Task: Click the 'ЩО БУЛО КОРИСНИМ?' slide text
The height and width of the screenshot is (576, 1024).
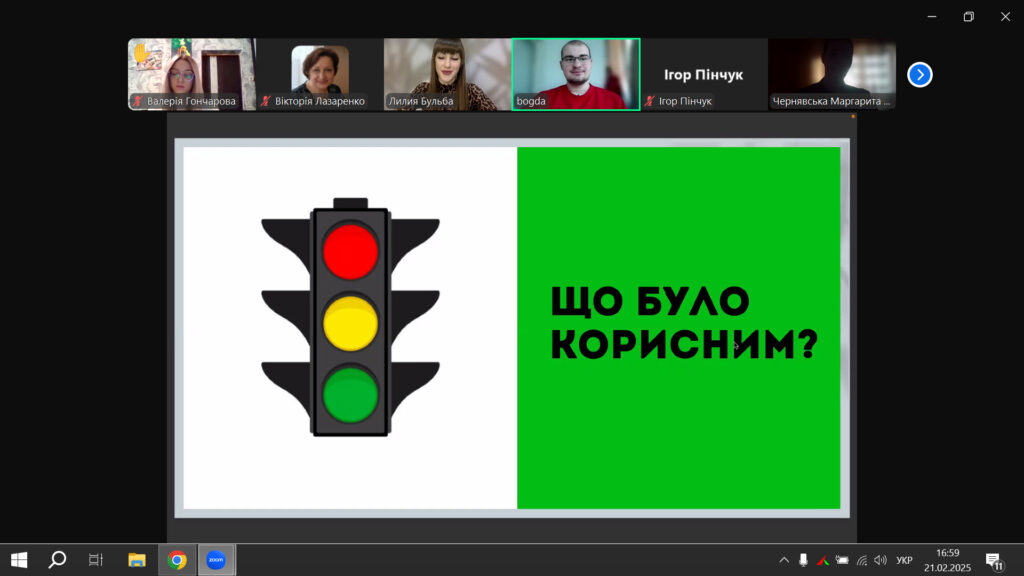Action: (x=684, y=323)
